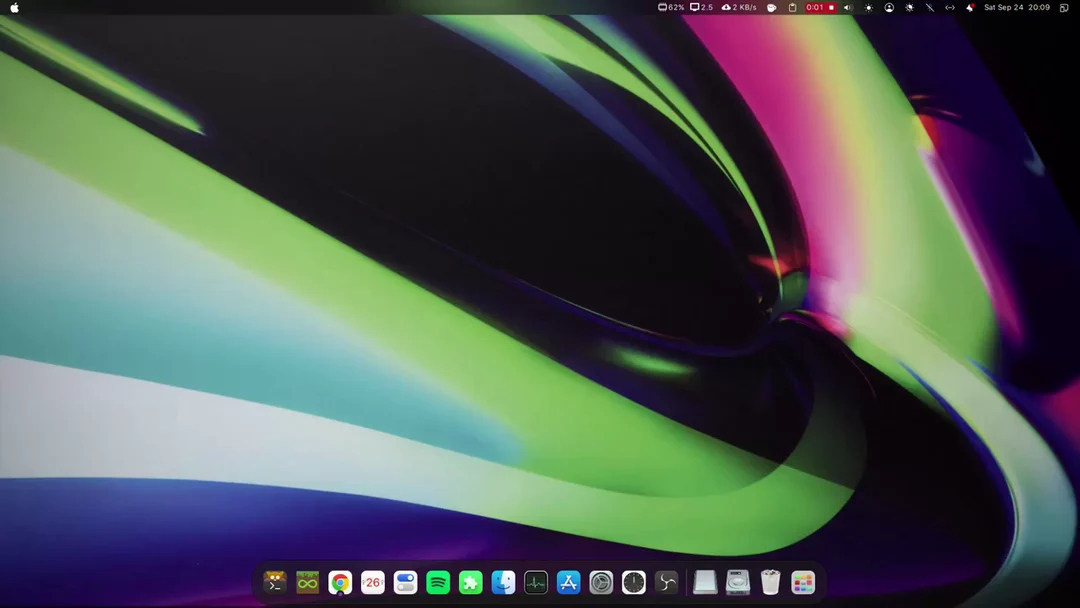Screen dimensions: 1080x608
Task: Open the Calendar app showing 26
Action: point(372,582)
